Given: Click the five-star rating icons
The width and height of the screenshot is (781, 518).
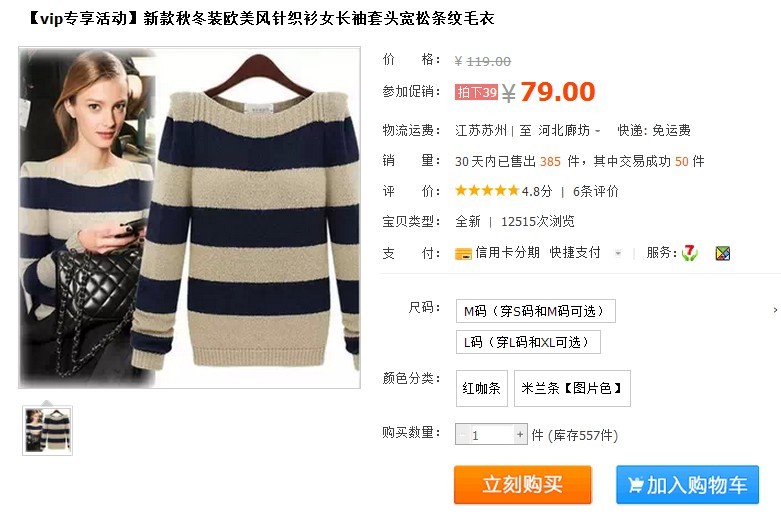Looking at the screenshot, I should pos(487,190).
